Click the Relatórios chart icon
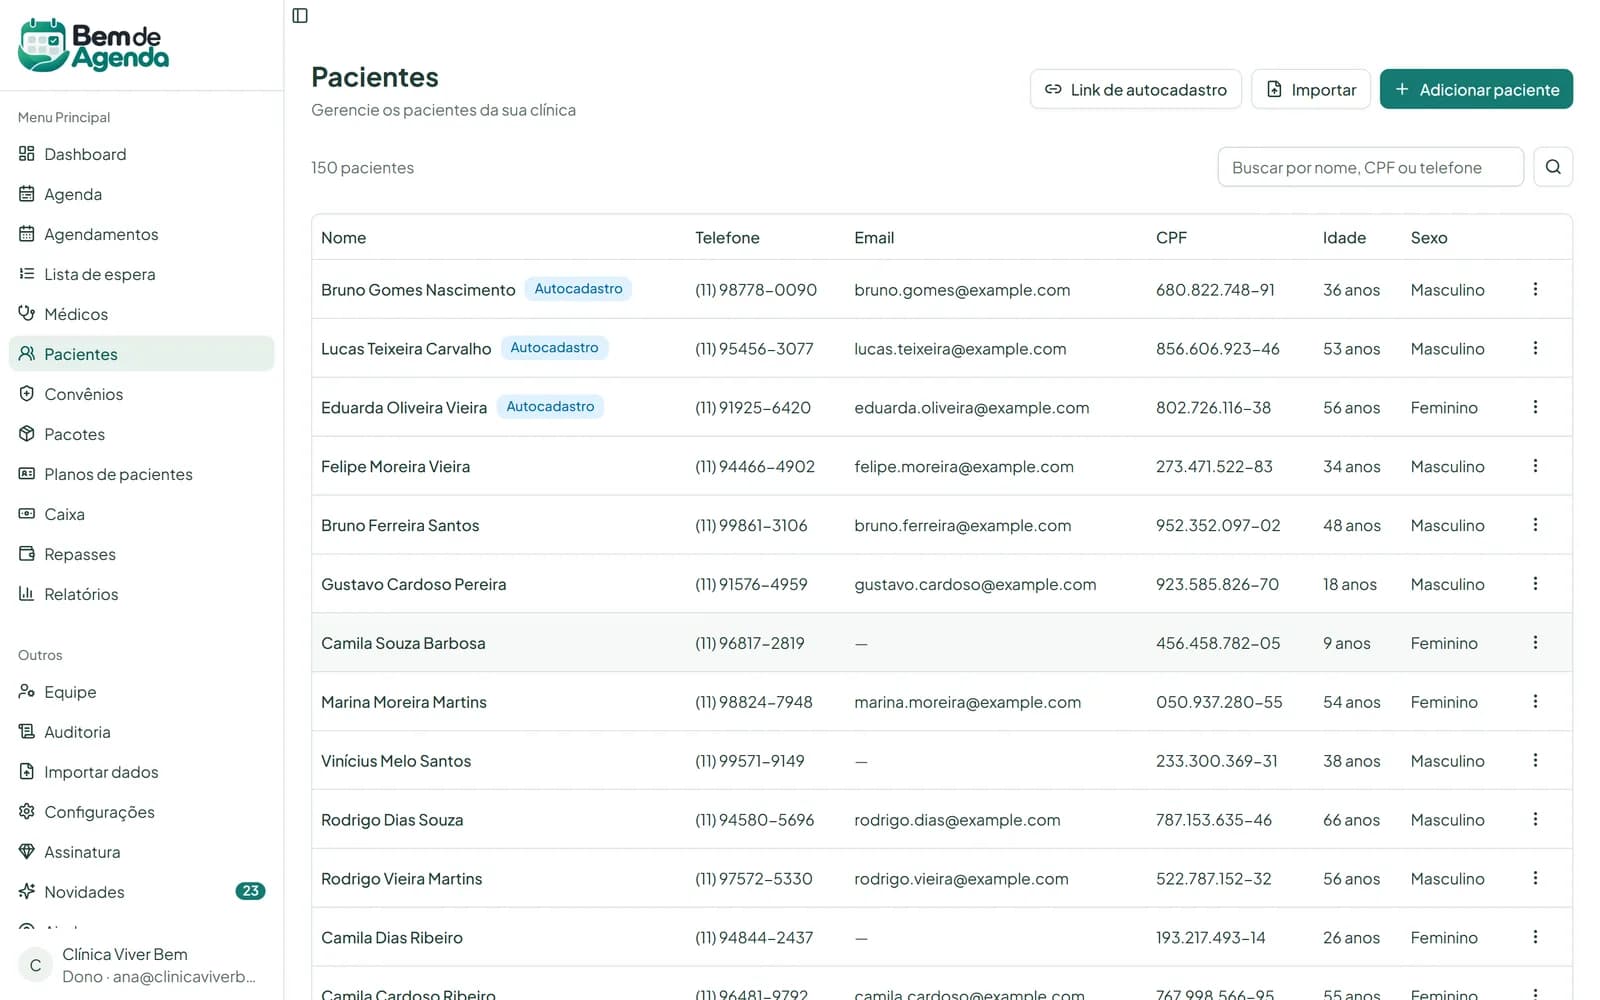This screenshot has width=1600, height=1000. point(27,594)
